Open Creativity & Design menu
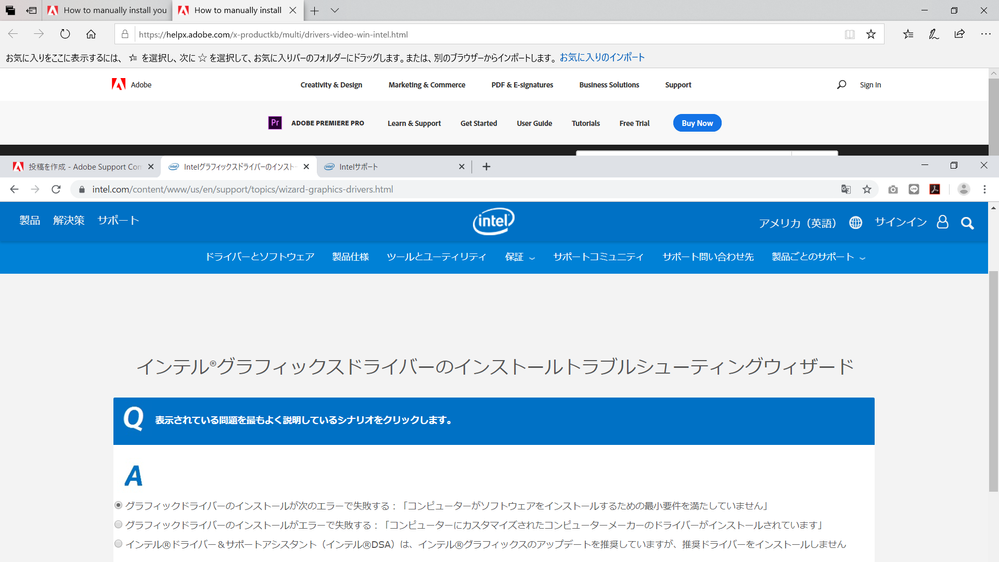This screenshot has width=999, height=562. click(331, 85)
